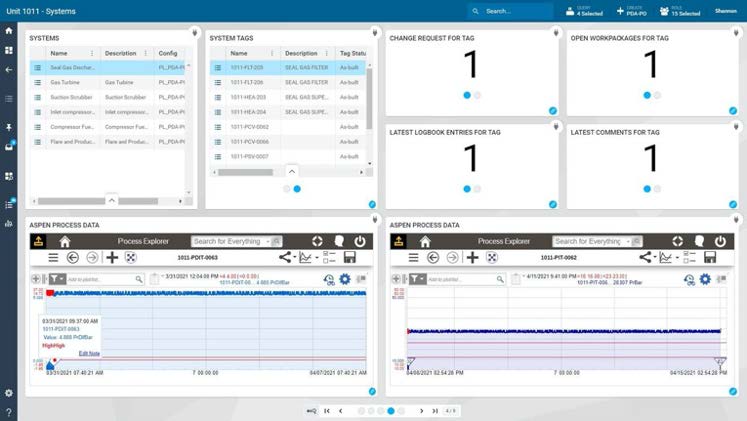Open filter dropdown in left plot toolbar

[x=57, y=279]
